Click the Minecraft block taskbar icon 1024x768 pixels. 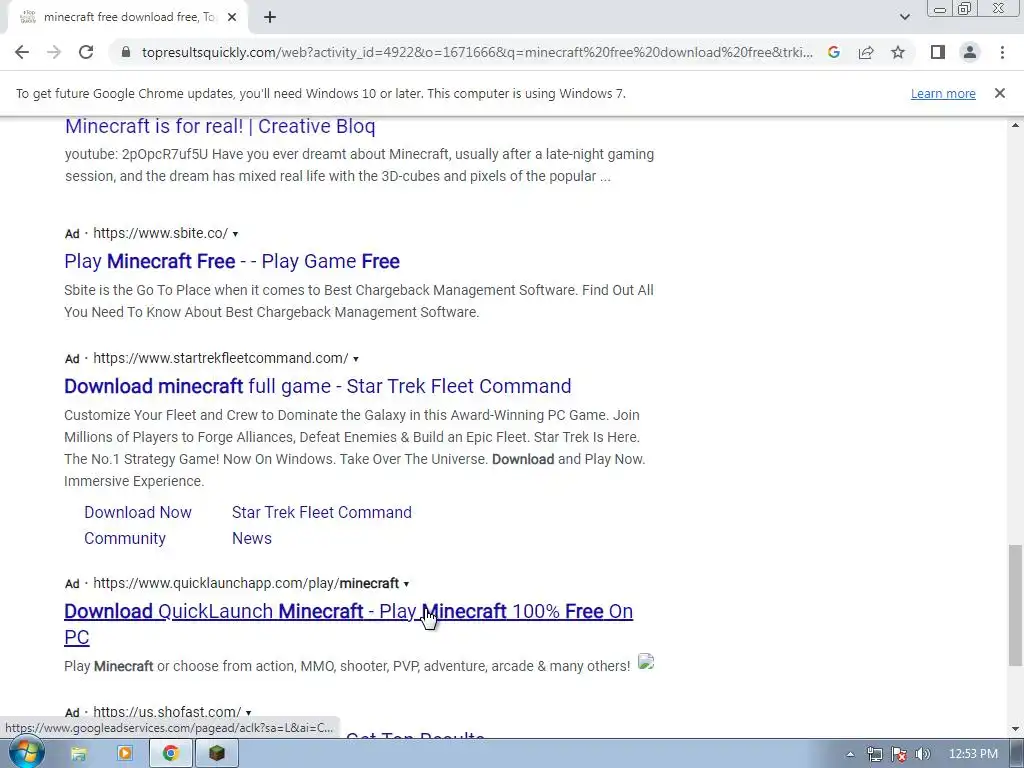[x=216, y=754]
